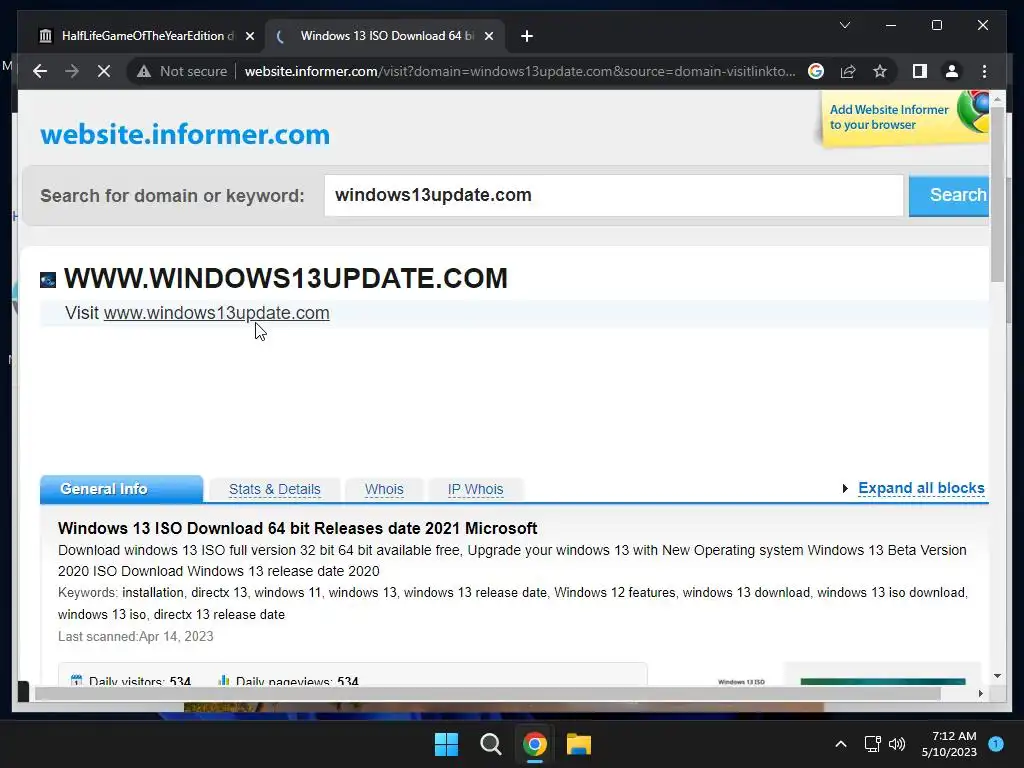Click the windows13update site favicon
The height and width of the screenshot is (768, 1024).
[48, 280]
